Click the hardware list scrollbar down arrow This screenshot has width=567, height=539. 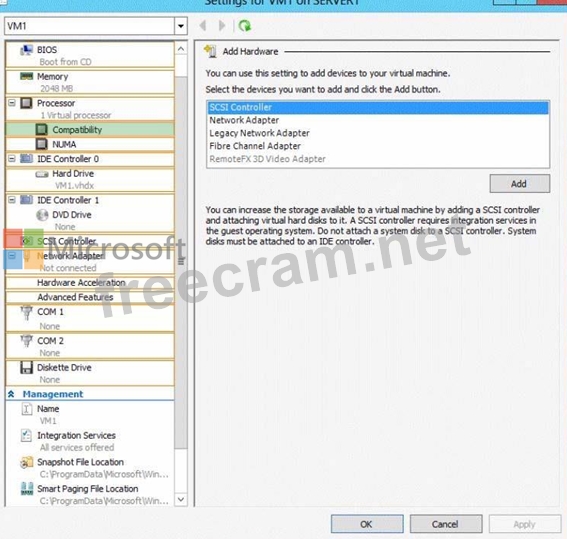[x=181, y=500]
